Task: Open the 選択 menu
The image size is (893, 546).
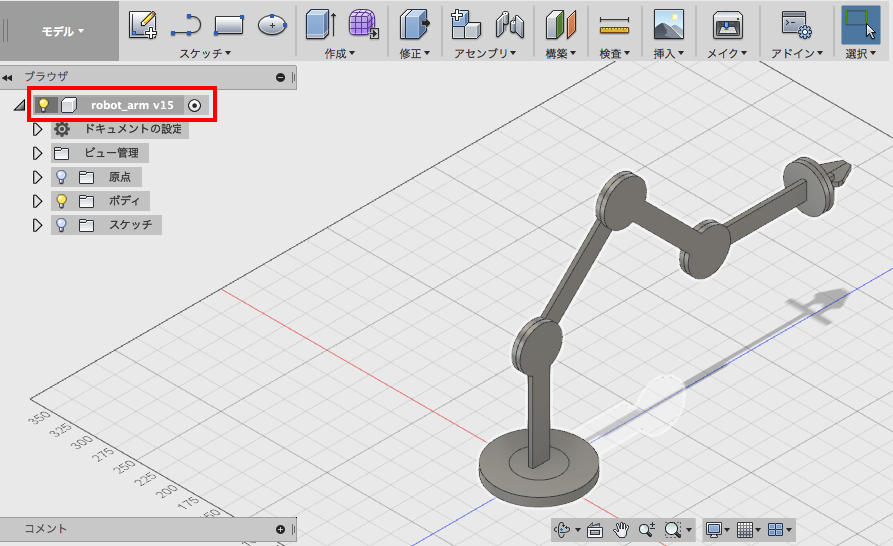Action: coord(861,54)
